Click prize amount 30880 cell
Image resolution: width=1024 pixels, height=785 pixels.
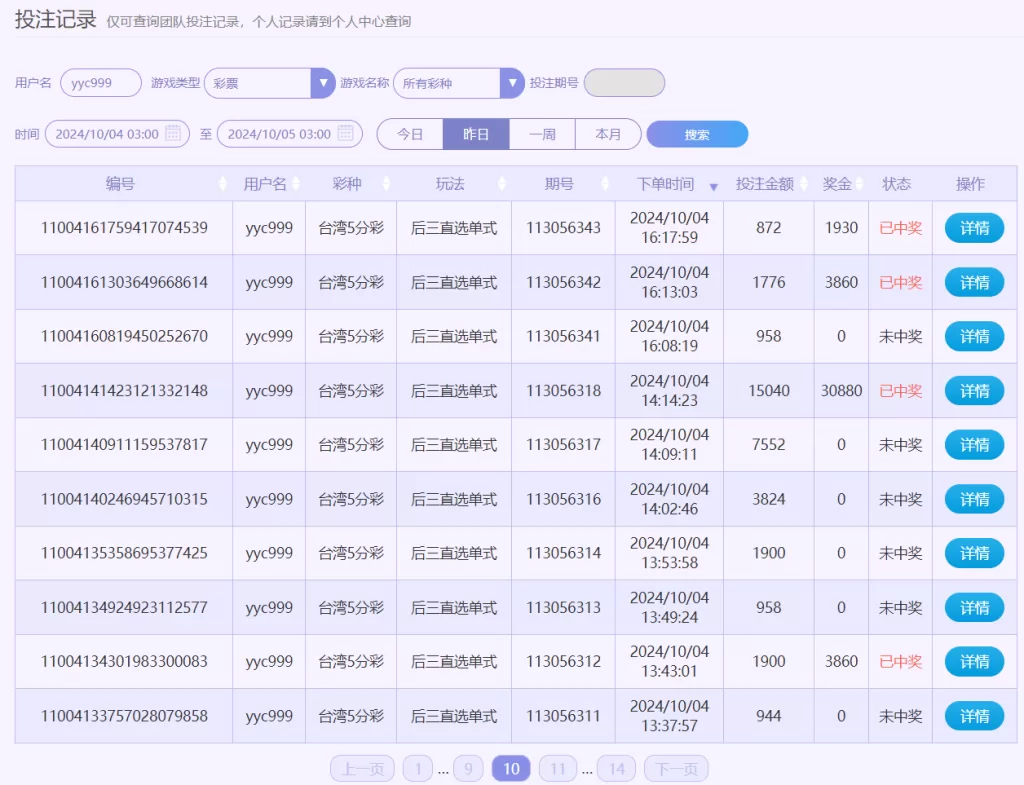tap(841, 391)
